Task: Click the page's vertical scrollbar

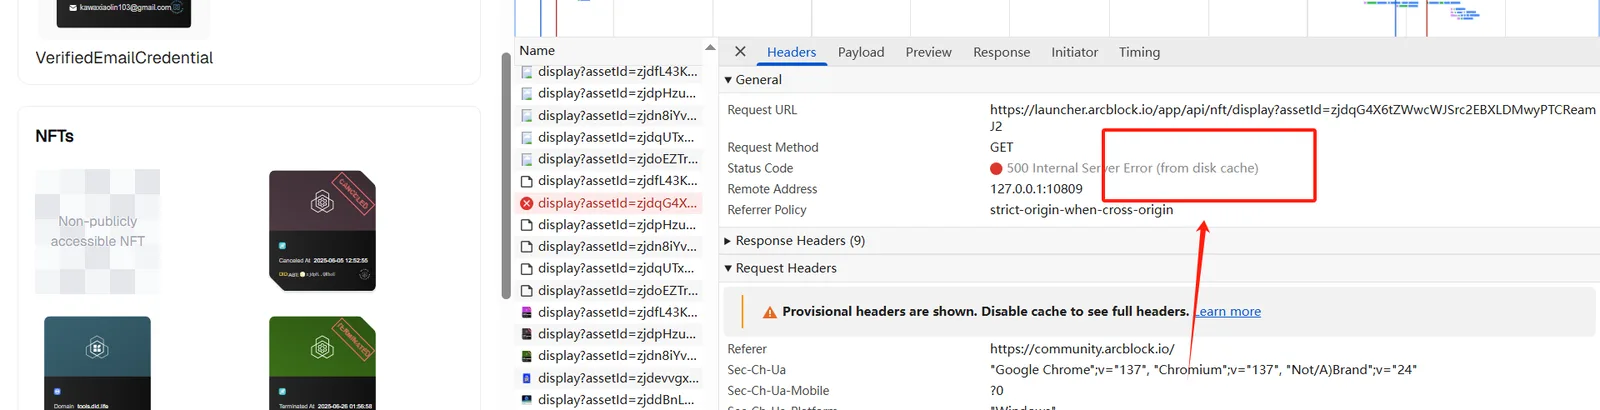Action: [x=506, y=175]
